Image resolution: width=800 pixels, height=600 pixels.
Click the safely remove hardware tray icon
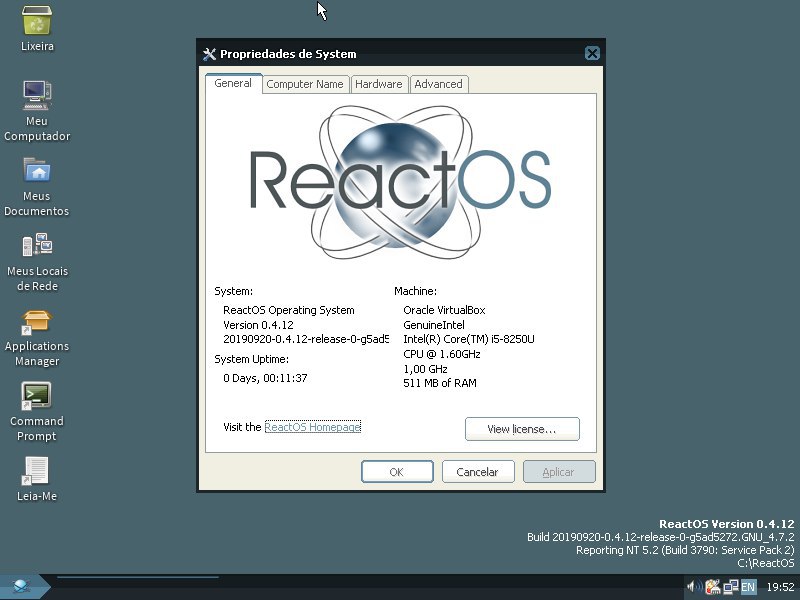click(x=713, y=587)
